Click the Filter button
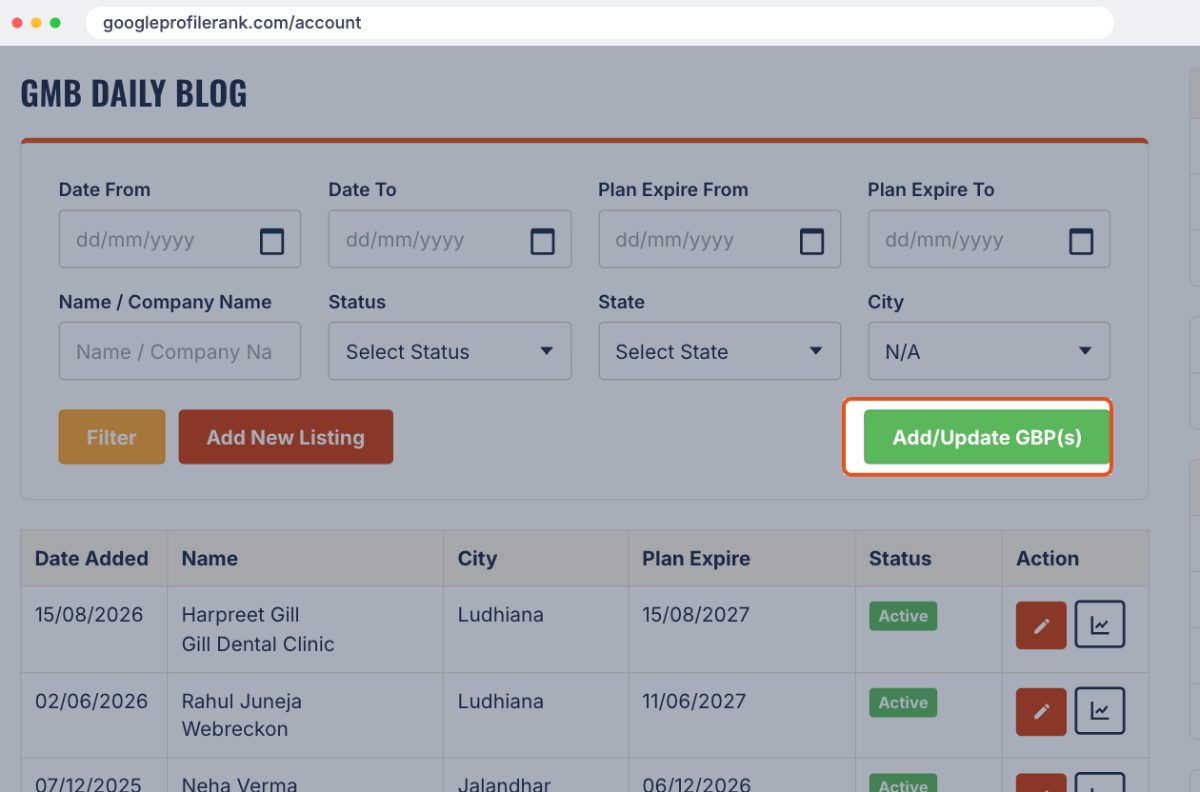1200x792 pixels. [x=112, y=437]
